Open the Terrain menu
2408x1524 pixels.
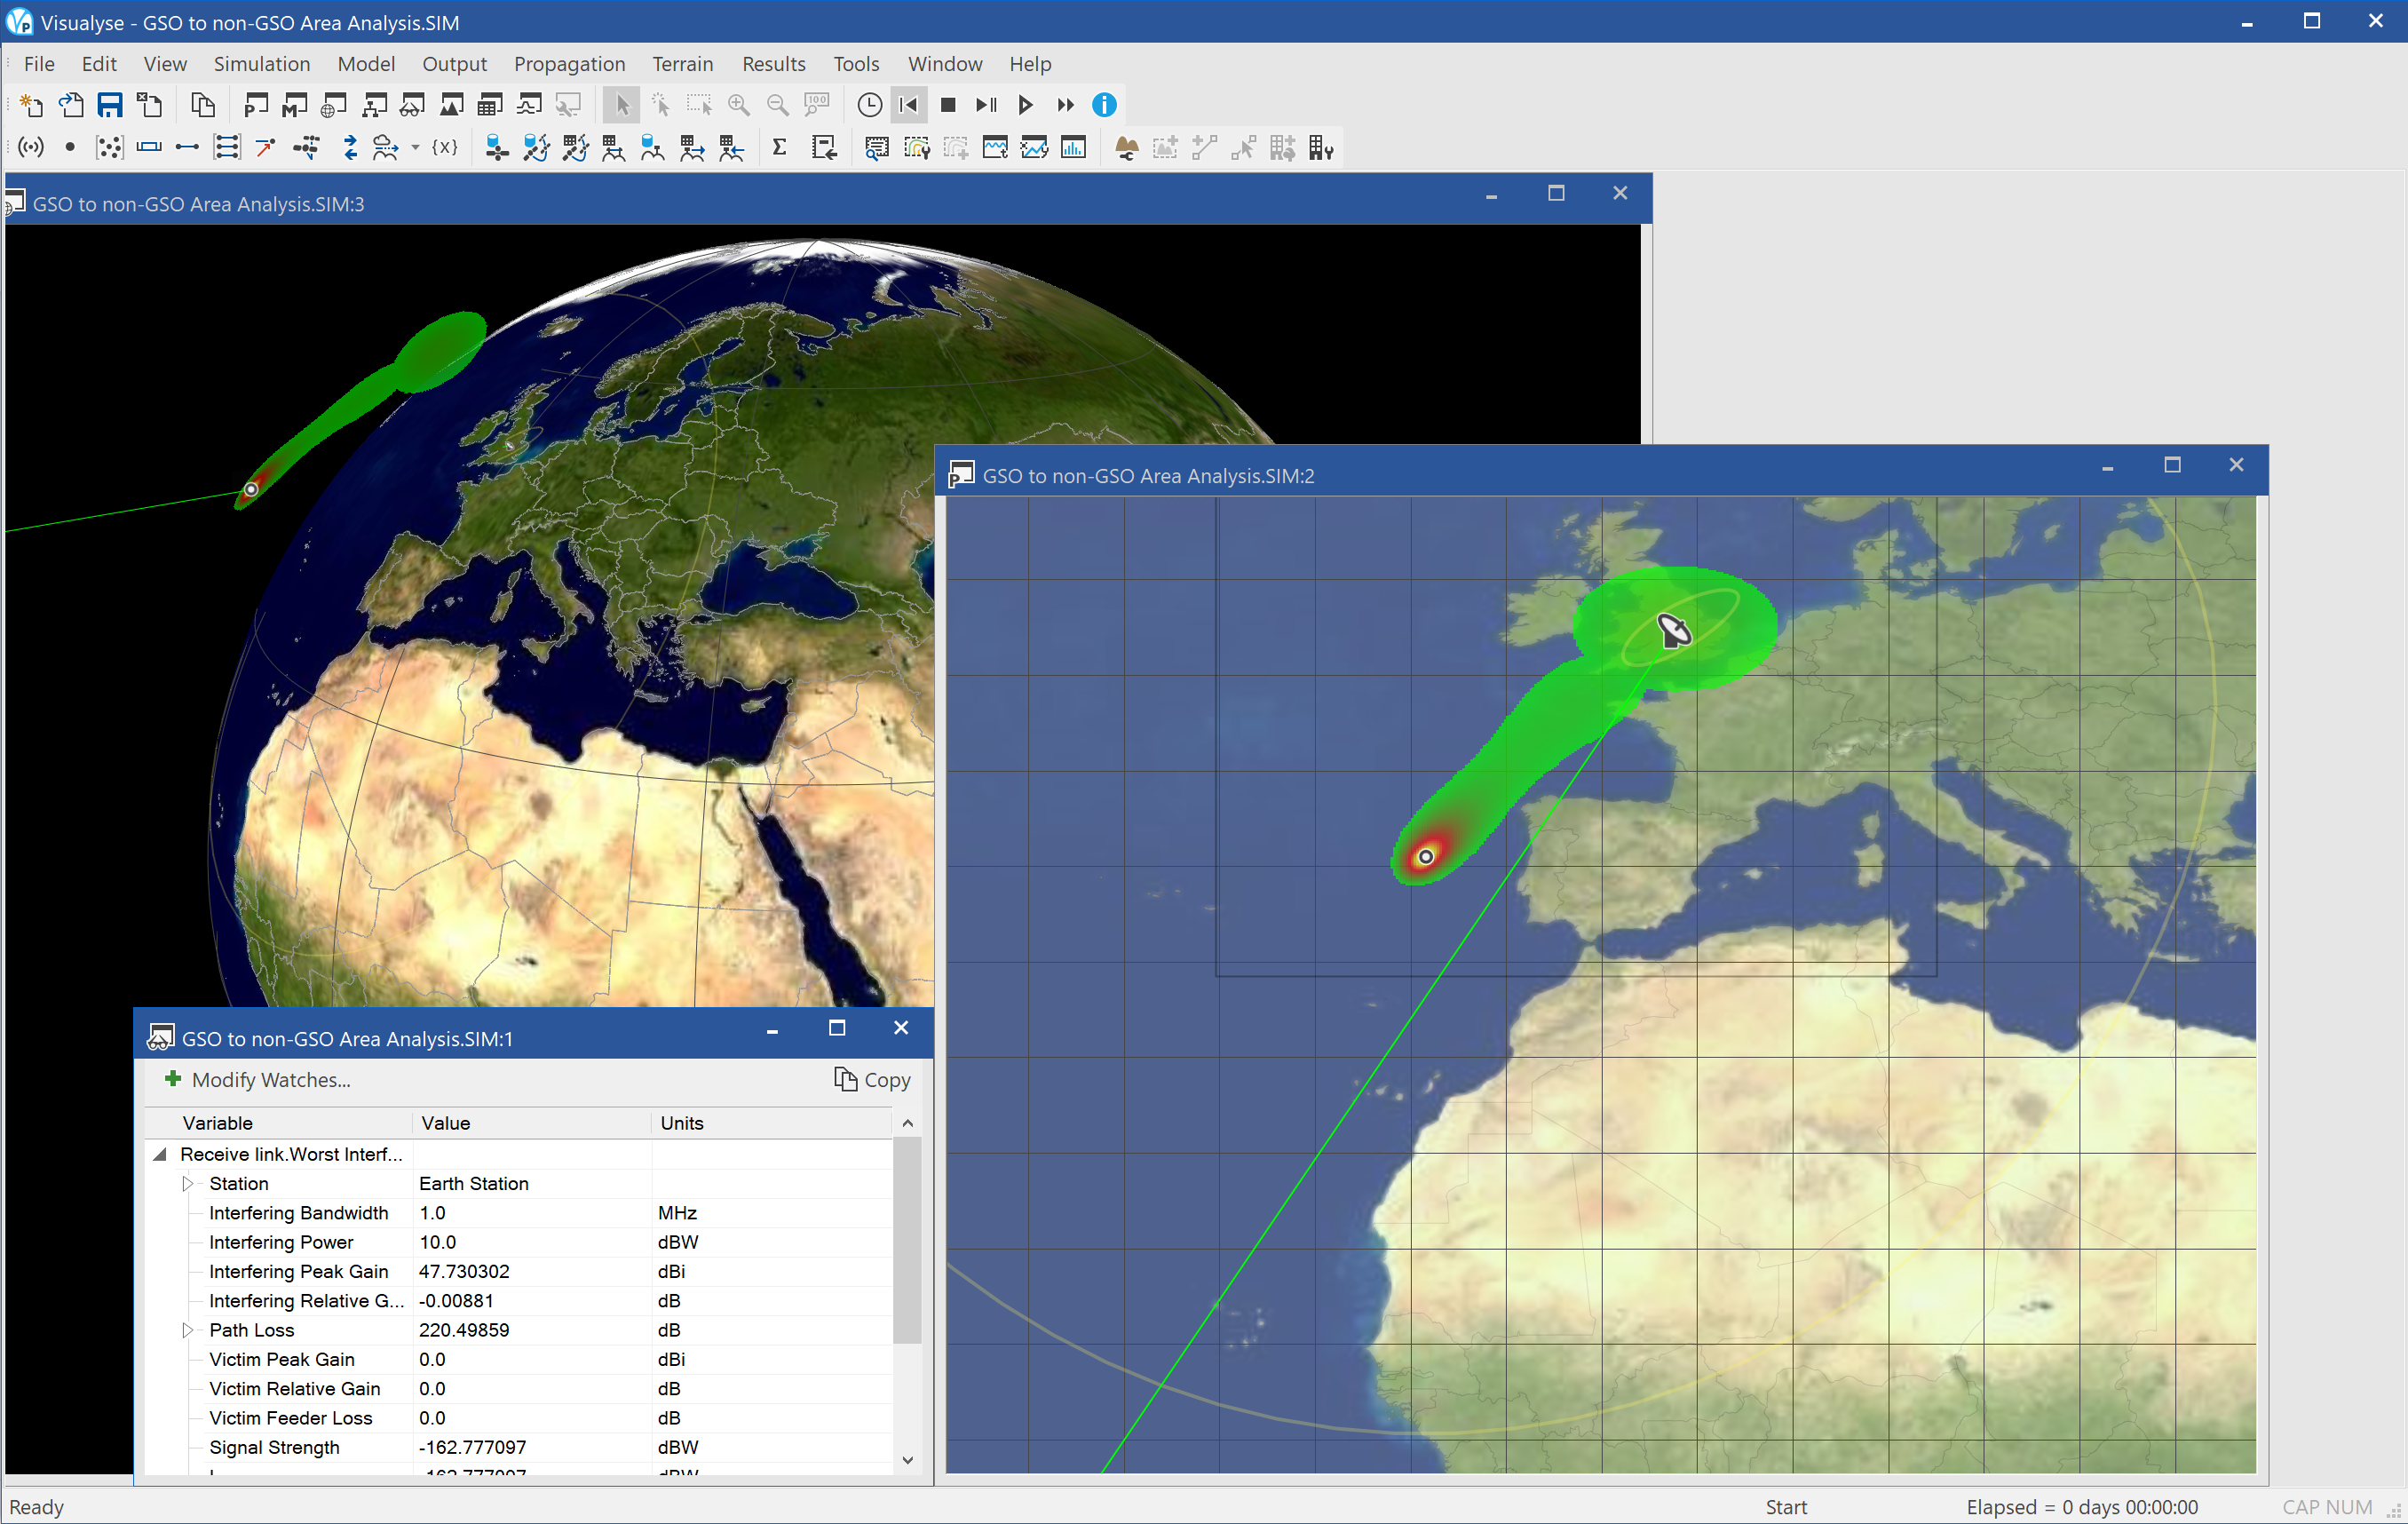[x=683, y=64]
